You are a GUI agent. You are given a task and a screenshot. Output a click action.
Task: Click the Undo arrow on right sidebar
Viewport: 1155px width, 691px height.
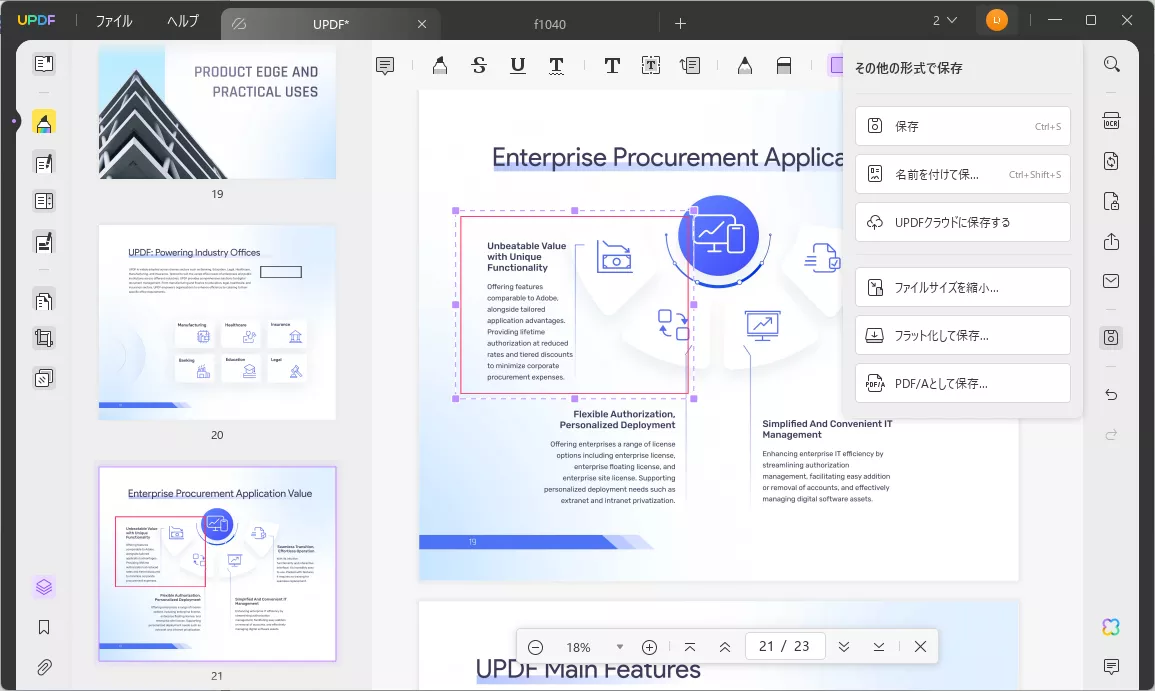[1112, 395]
